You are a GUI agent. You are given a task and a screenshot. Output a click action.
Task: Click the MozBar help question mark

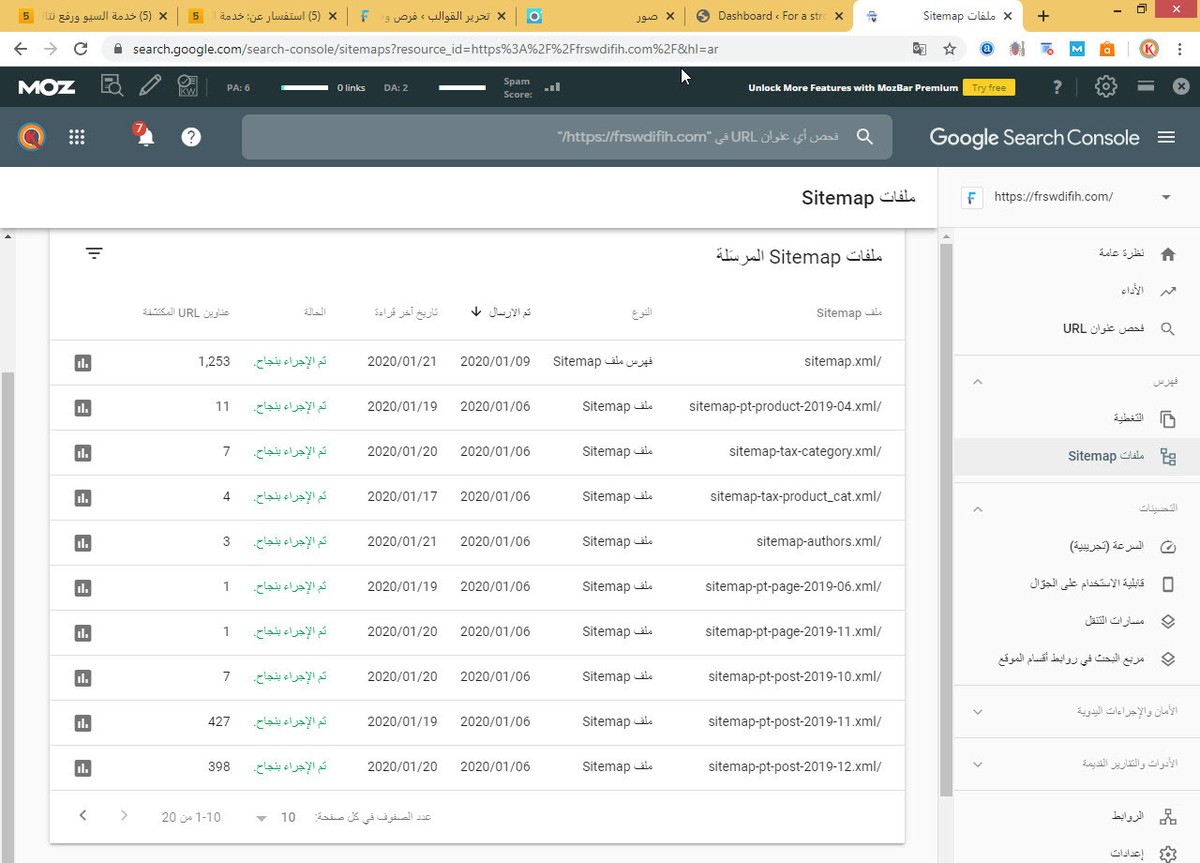click(x=1057, y=88)
